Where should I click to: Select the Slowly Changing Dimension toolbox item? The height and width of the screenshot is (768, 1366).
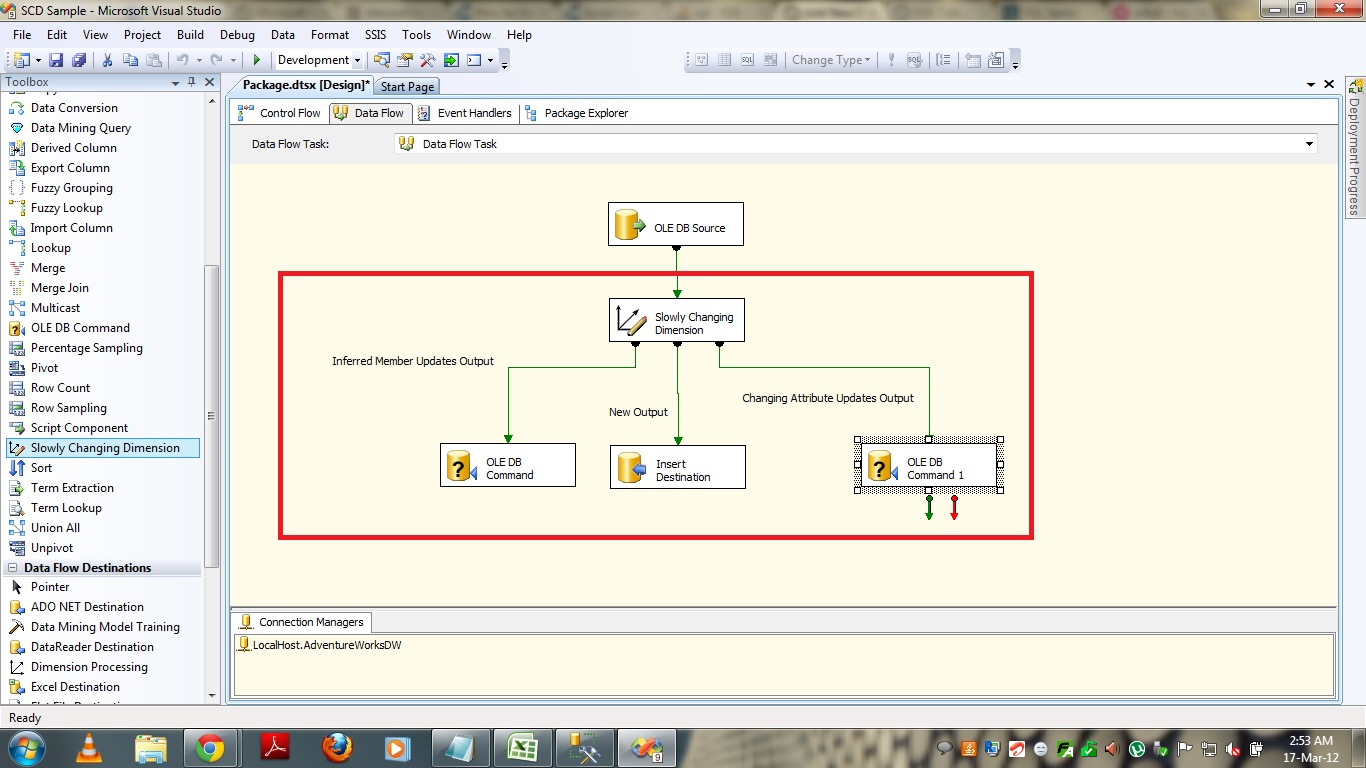[x=104, y=448]
